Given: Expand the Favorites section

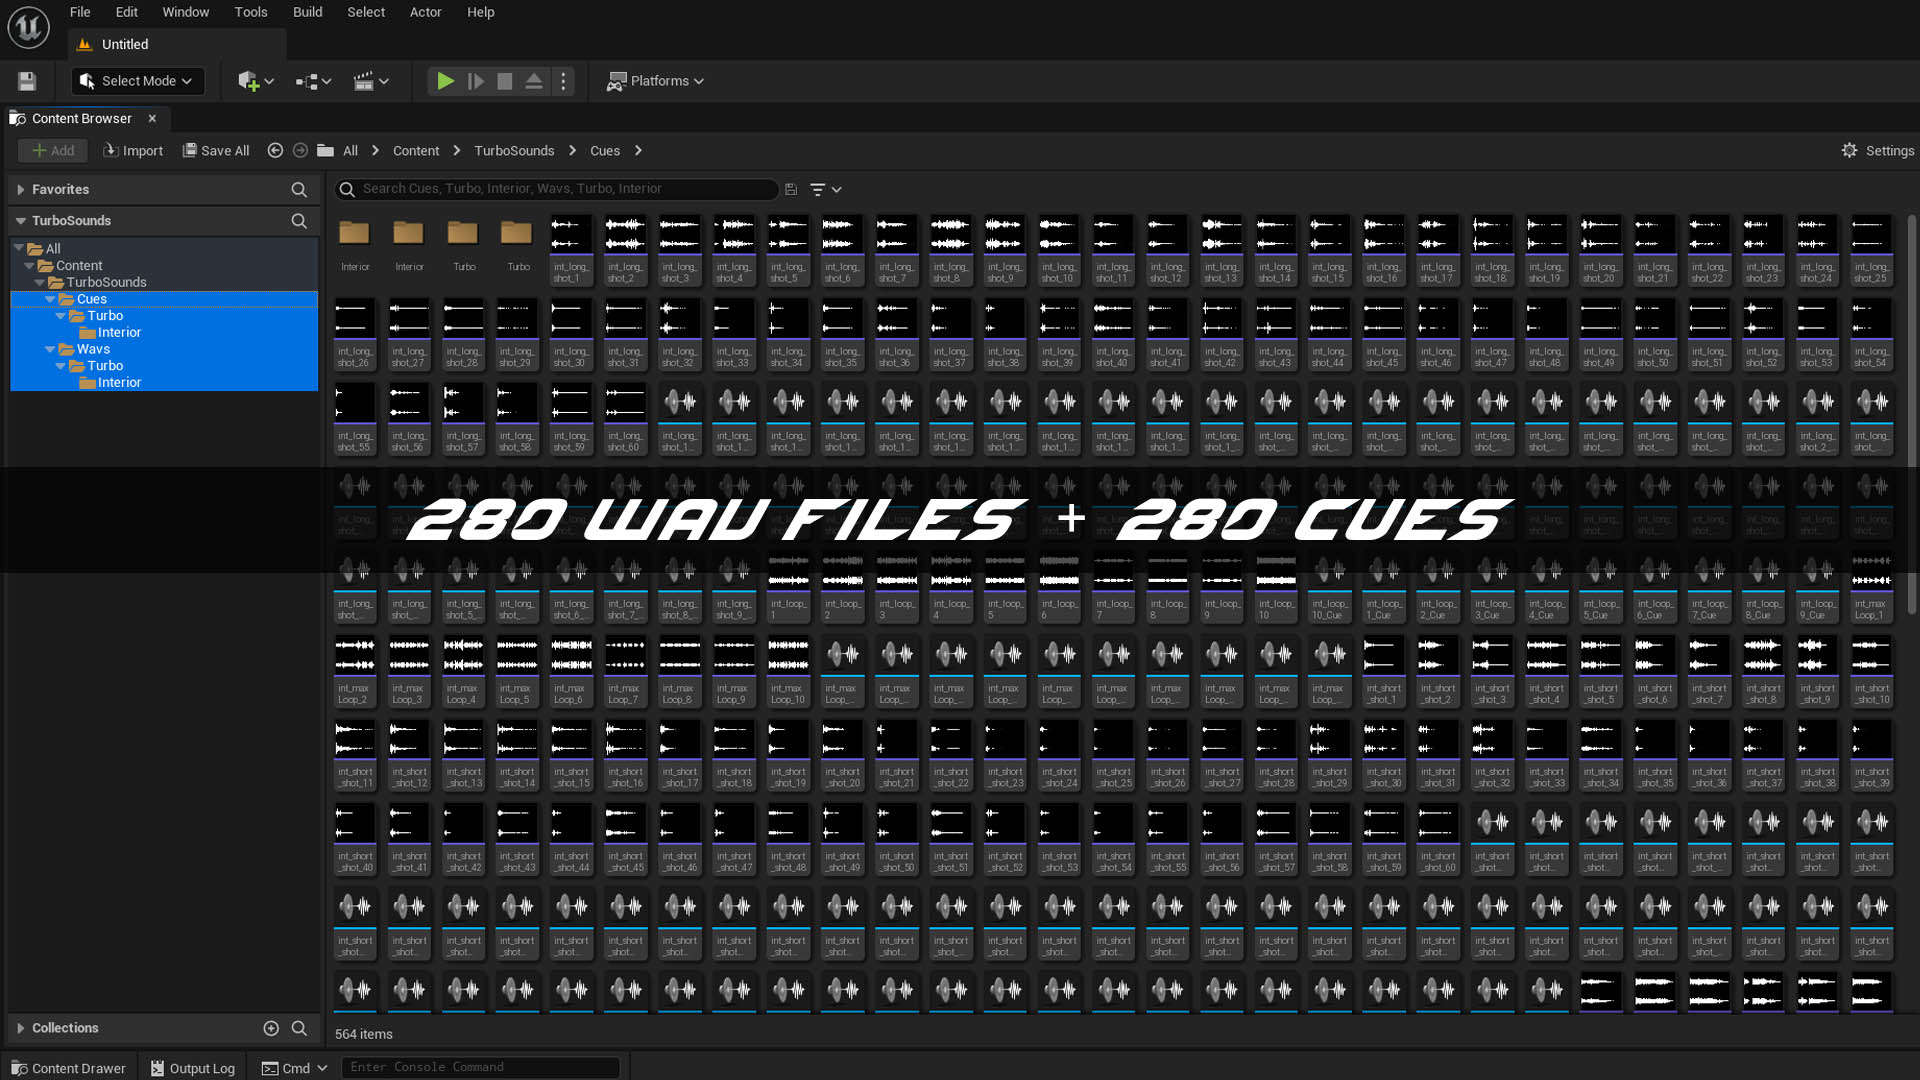Looking at the screenshot, I should click(x=20, y=189).
